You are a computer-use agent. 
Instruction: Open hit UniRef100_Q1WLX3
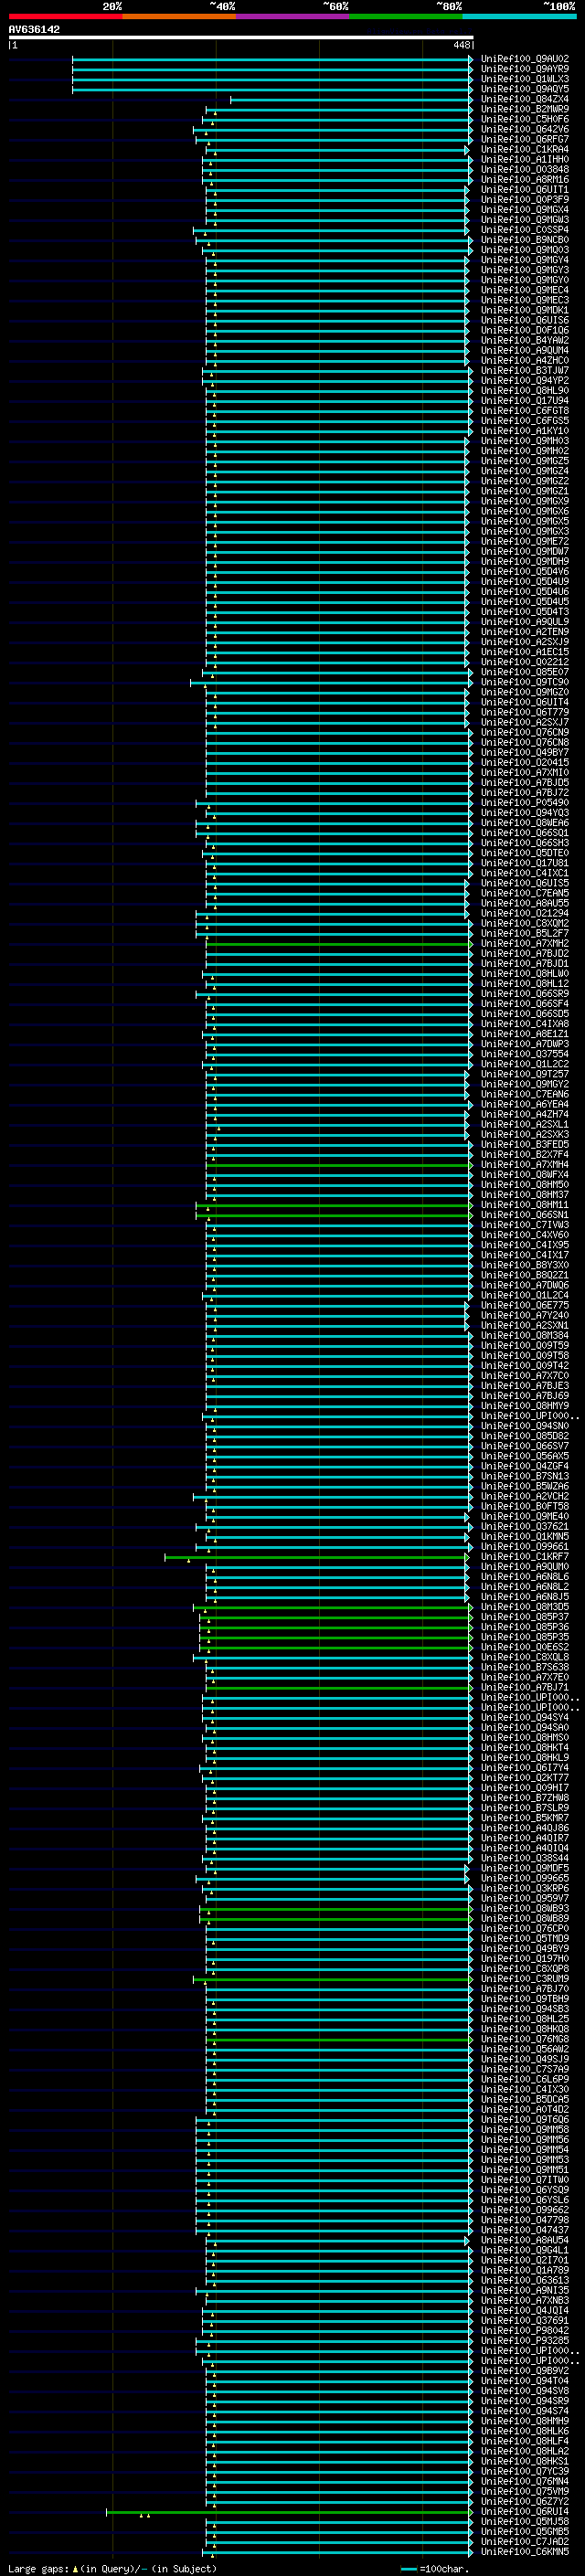pyautogui.click(x=525, y=79)
